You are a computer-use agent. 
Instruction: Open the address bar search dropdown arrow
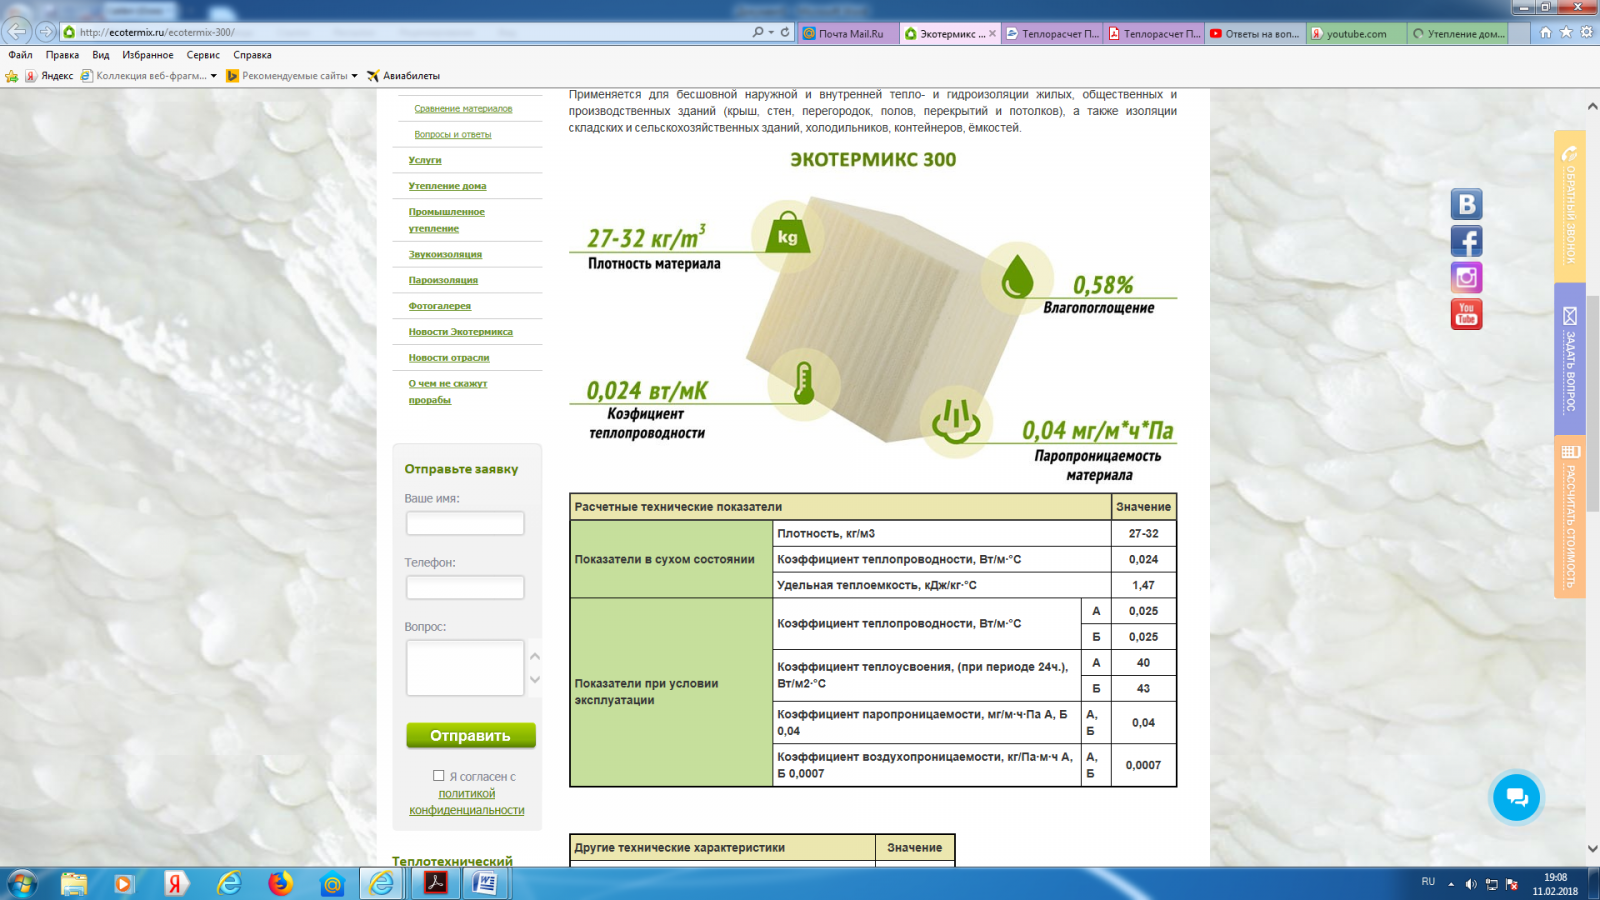pyautogui.click(x=771, y=32)
